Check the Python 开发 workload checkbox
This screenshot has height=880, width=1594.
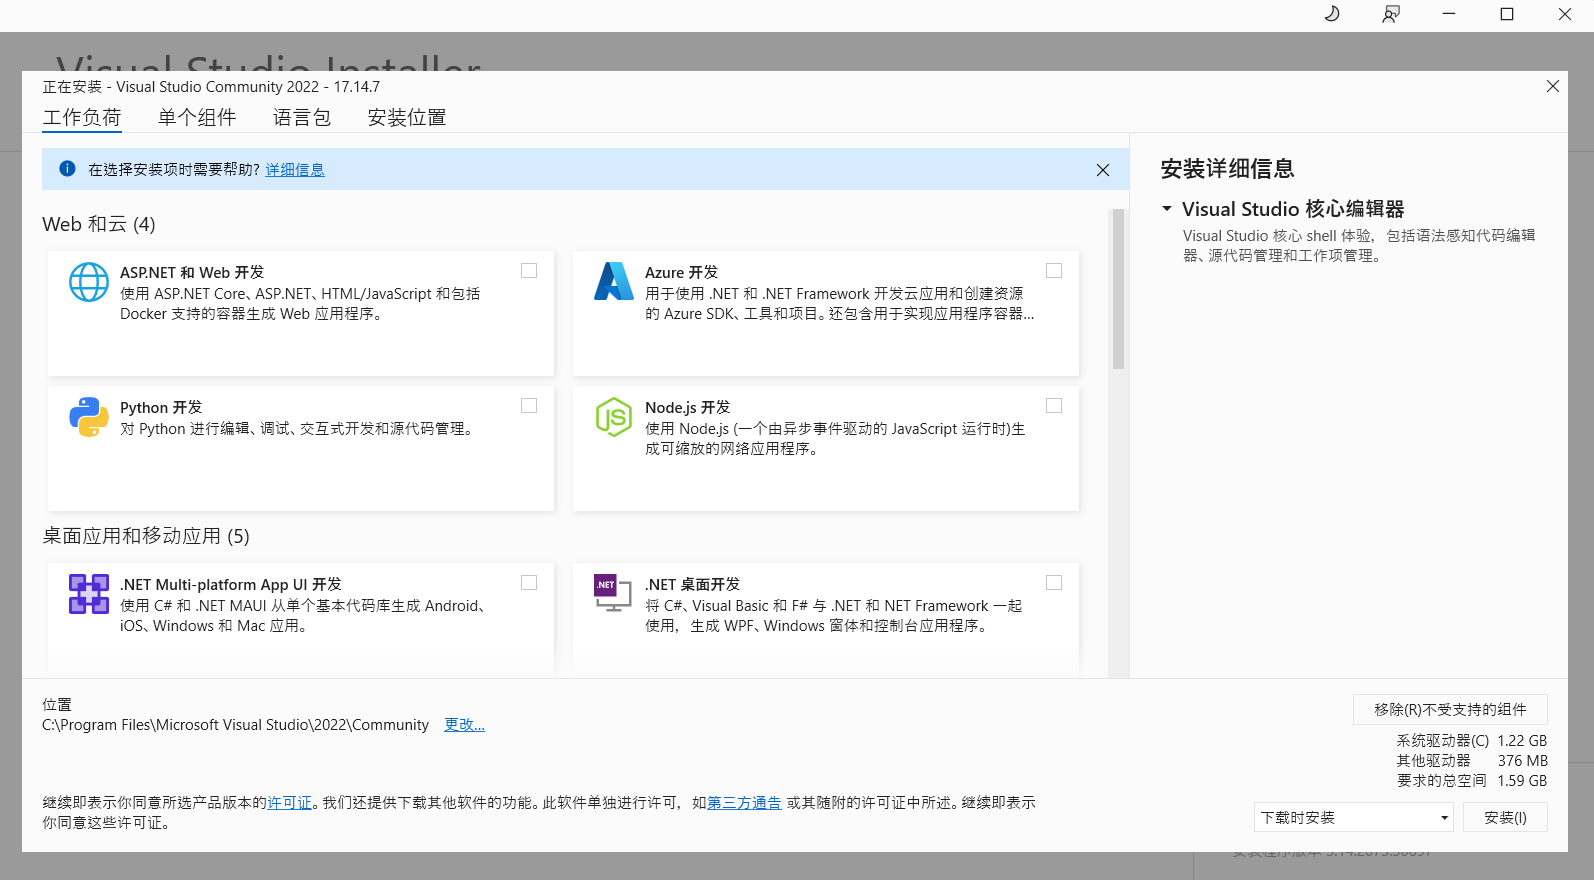click(529, 406)
